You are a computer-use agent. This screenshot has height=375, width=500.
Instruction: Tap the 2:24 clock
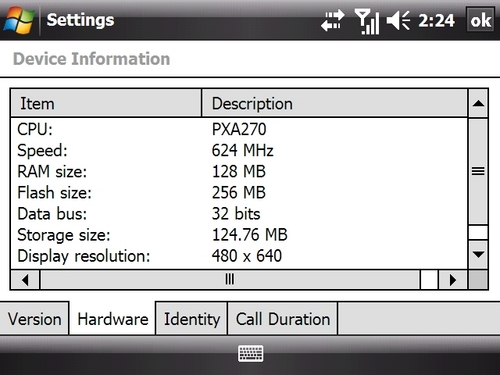(436, 21)
